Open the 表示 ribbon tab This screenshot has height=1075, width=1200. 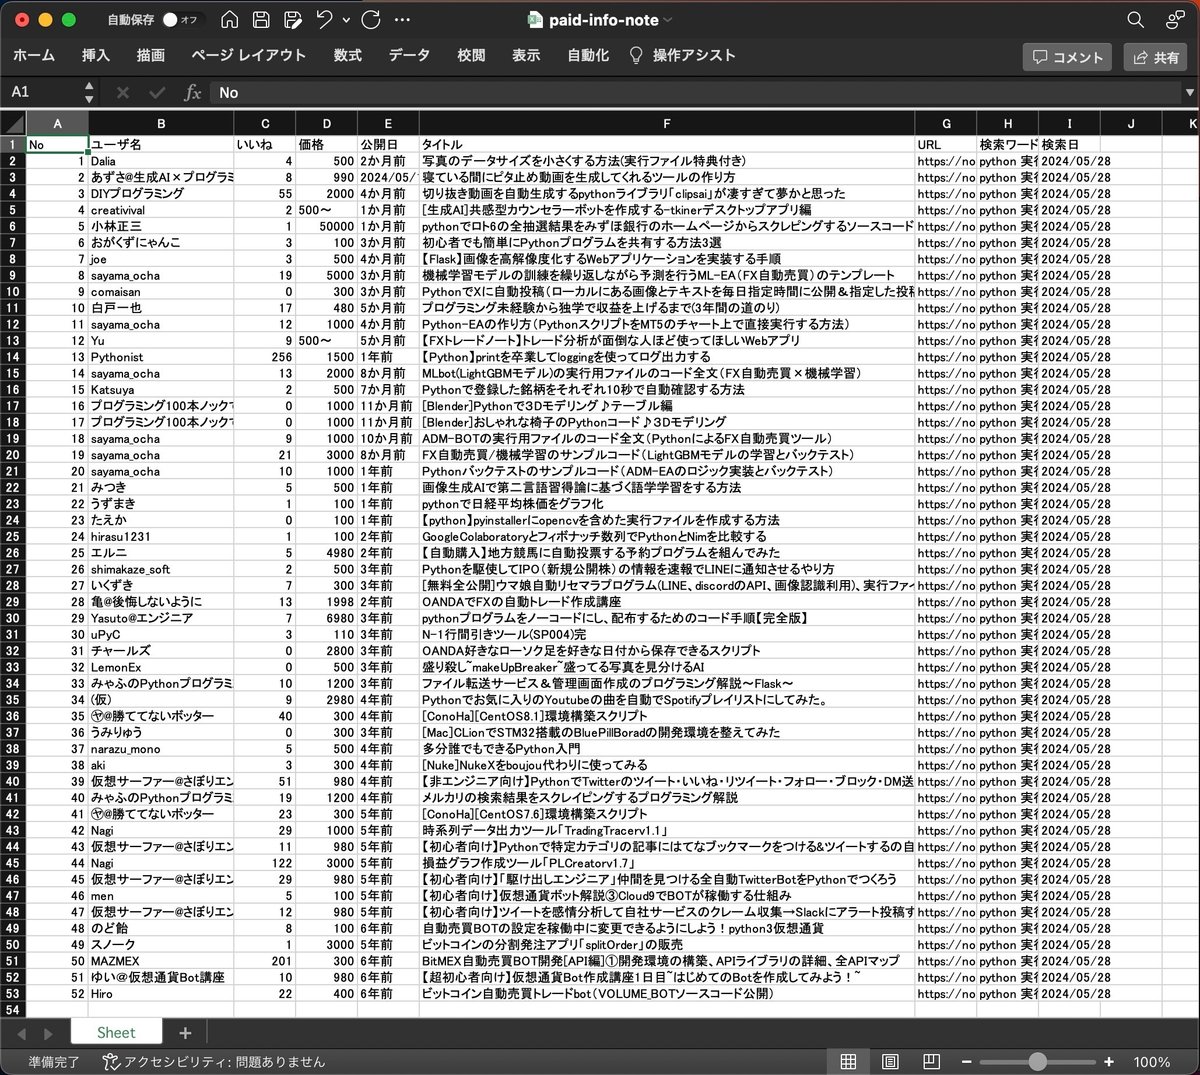[x=526, y=56]
